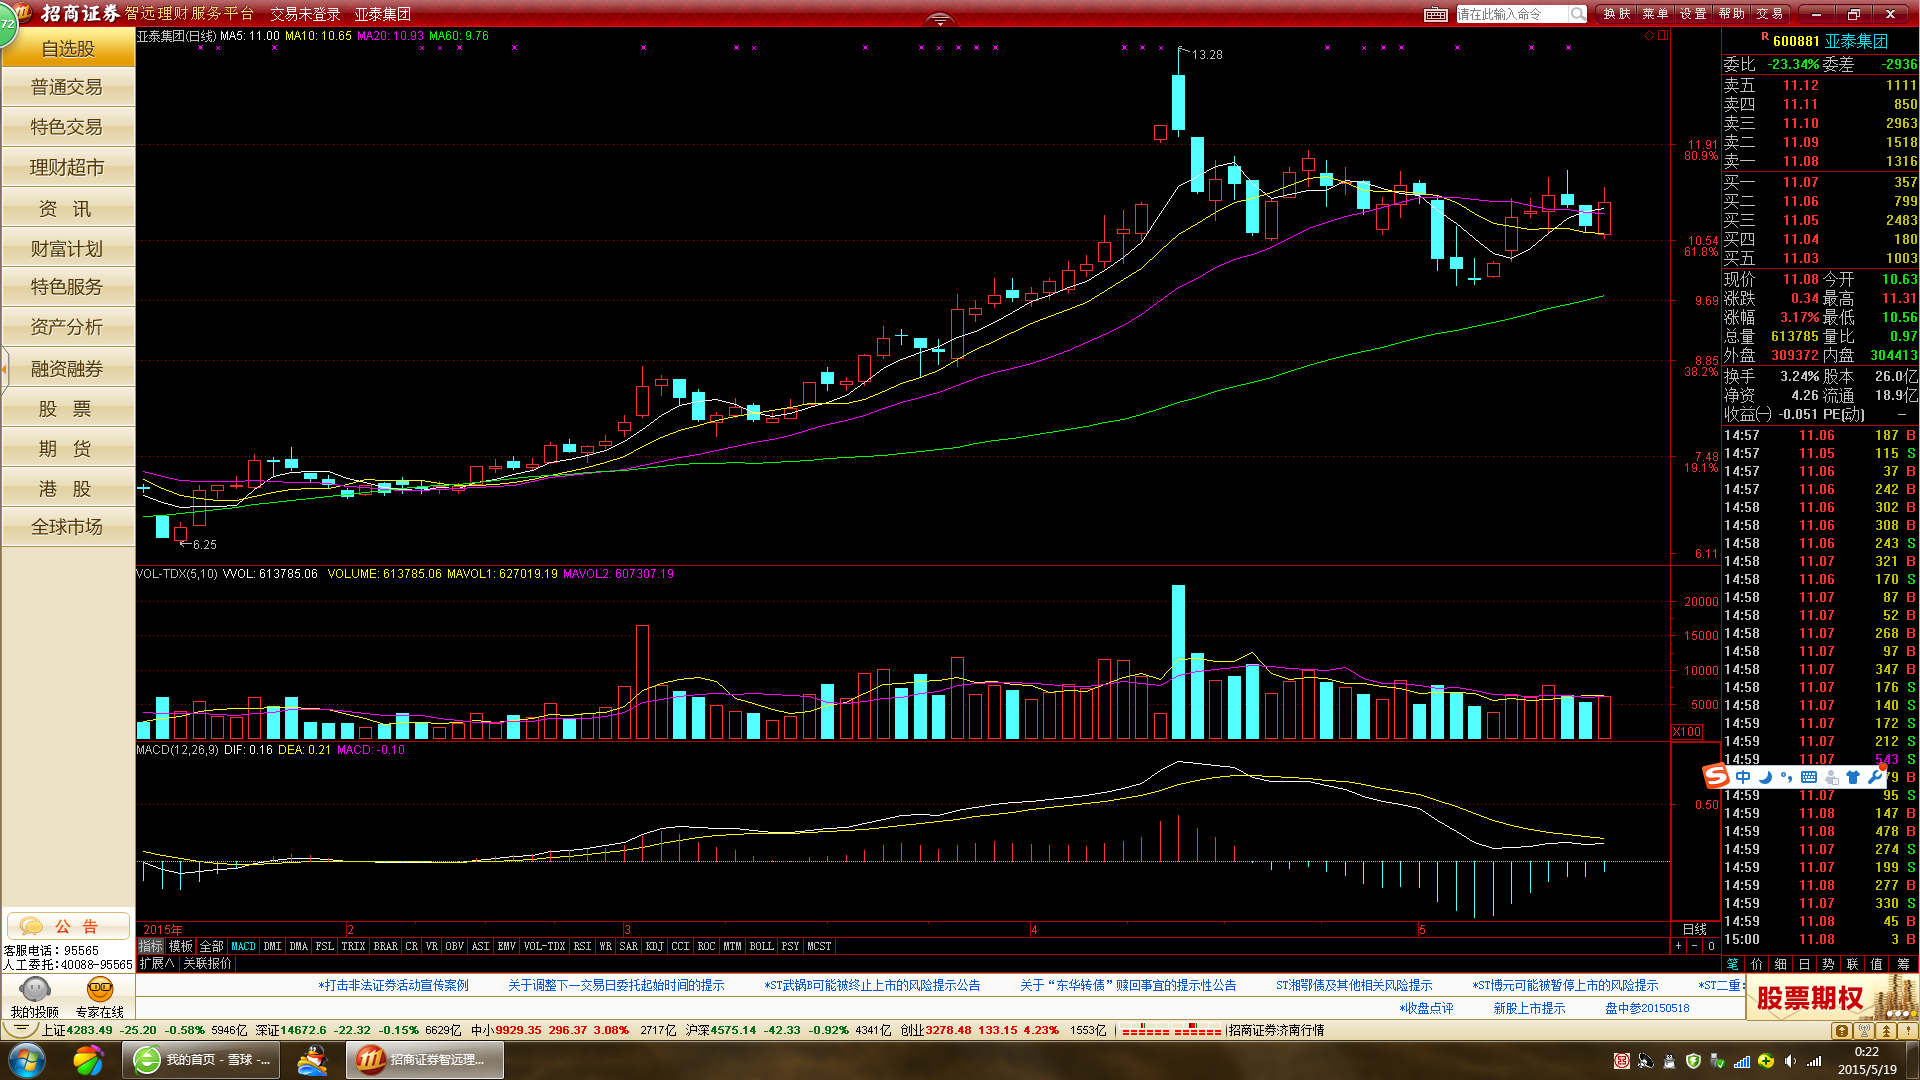Open 股票 in the sidebar
Image resolution: width=1920 pixels, height=1080 pixels.
pos(67,408)
